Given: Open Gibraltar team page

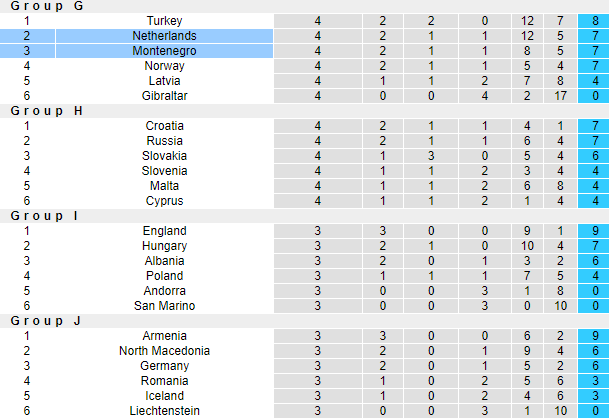Looking at the screenshot, I should (x=164, y=96).
